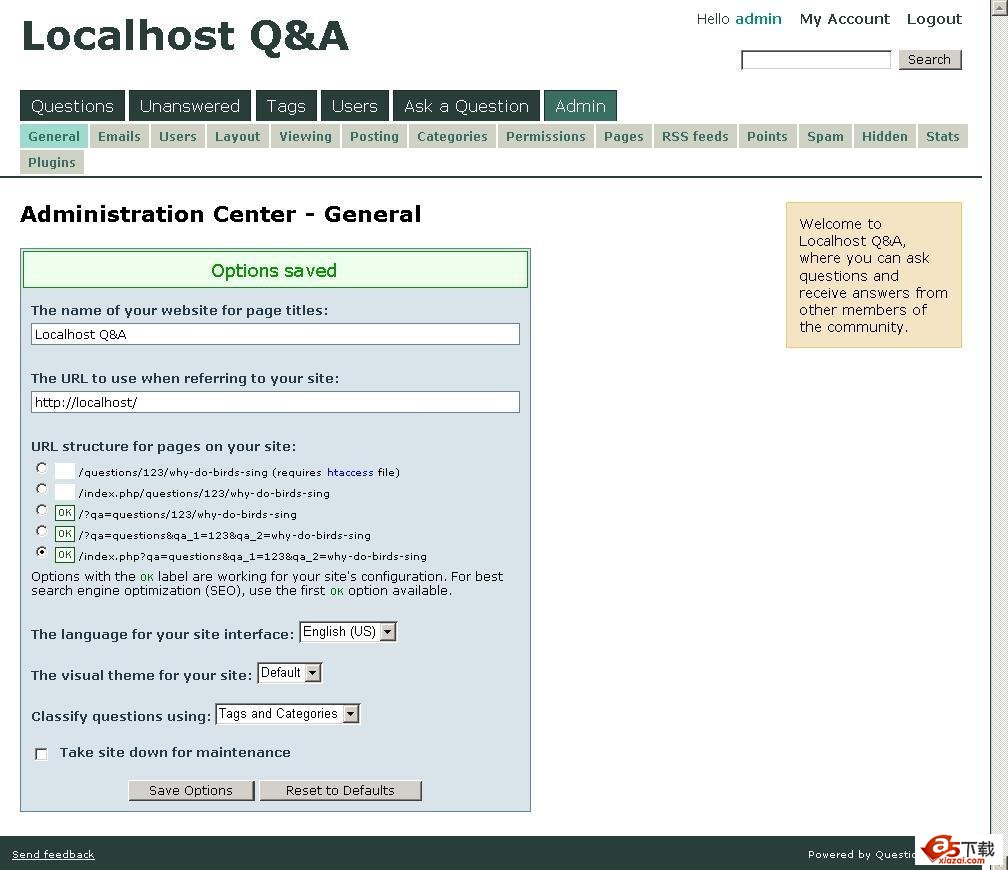
Task: Click the Welcome to Localhost Q&A sidebar text
Action: pyautogui.click(x=873, y=275)
